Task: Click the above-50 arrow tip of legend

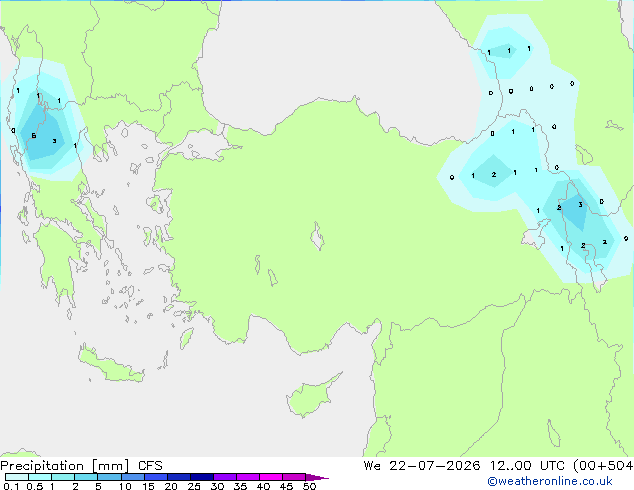Action: (x=317, y=477)
